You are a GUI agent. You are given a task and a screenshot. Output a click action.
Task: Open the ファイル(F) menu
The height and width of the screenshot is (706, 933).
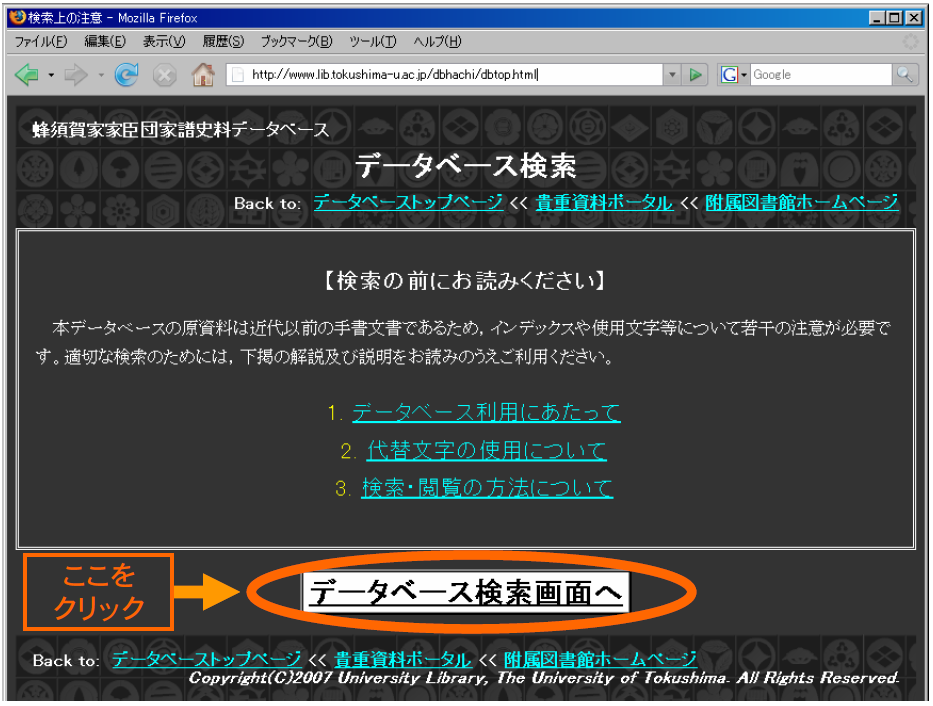[41, 42]
